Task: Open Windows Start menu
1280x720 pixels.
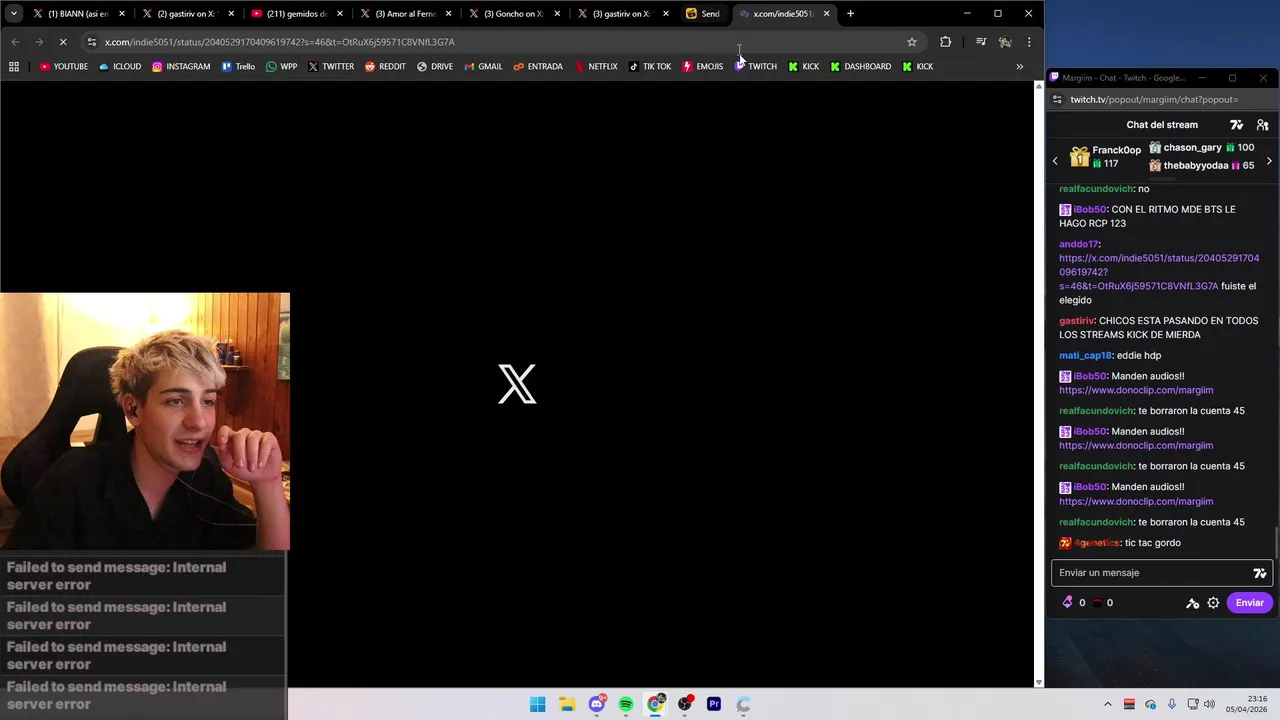Action: (537, 704)
